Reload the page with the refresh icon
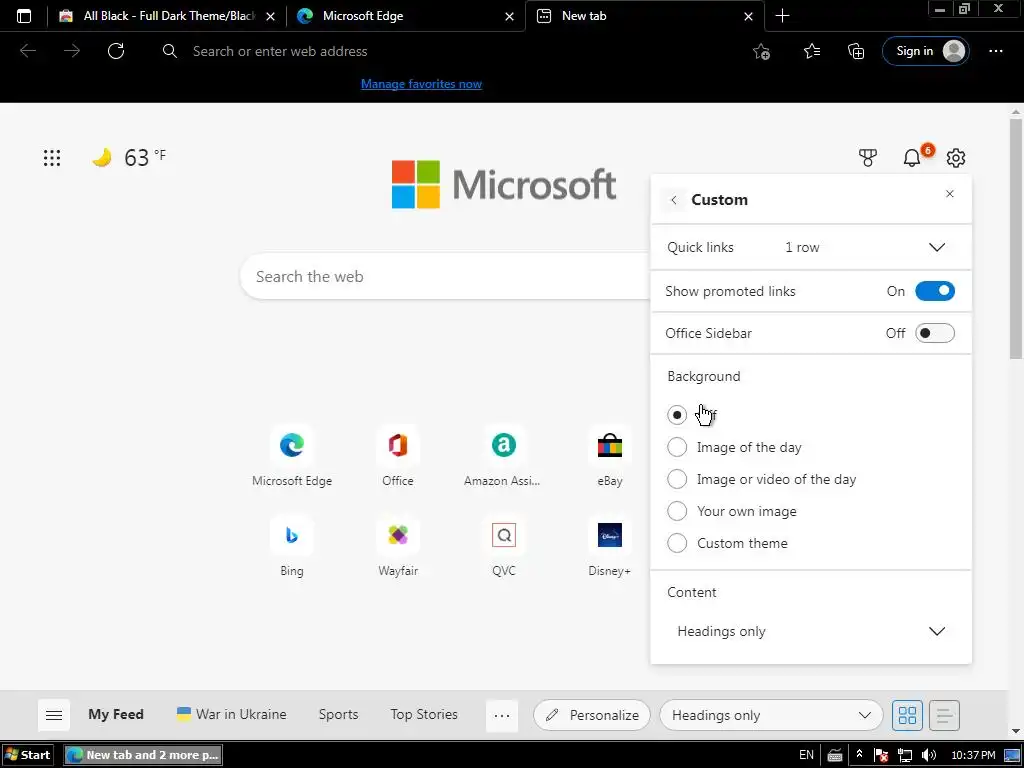Image resolution: width=1024 pixels, height=768 pixels. 116,51
